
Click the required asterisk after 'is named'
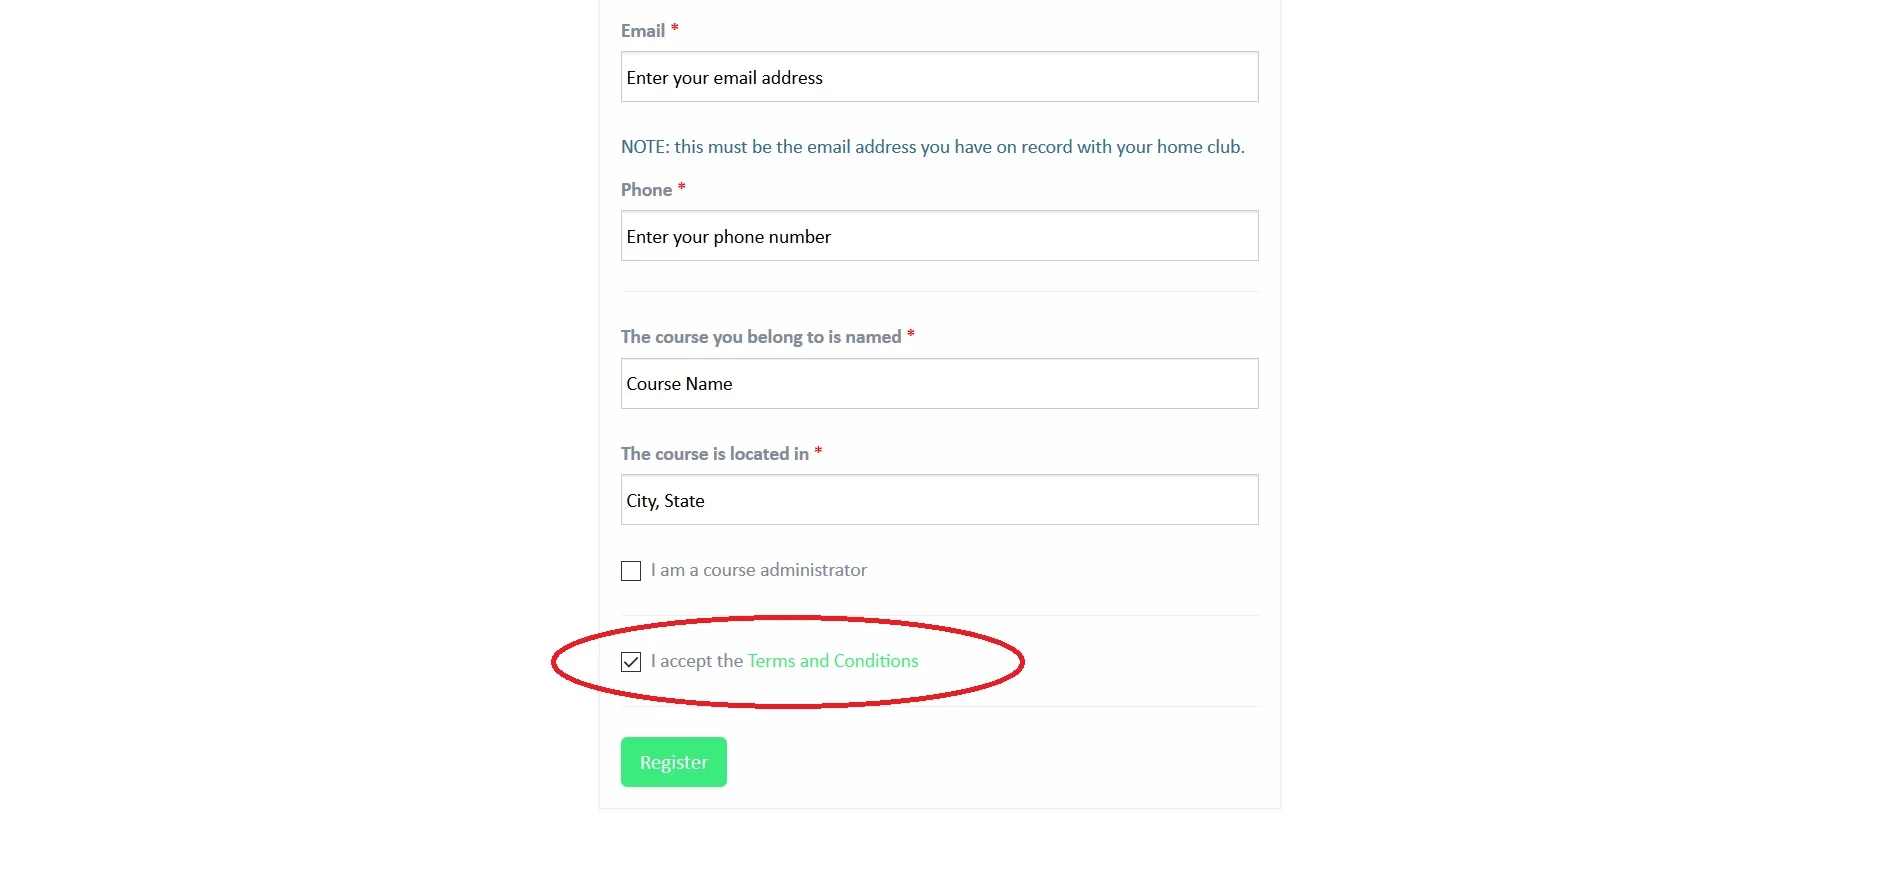click(x=911, y=334)
